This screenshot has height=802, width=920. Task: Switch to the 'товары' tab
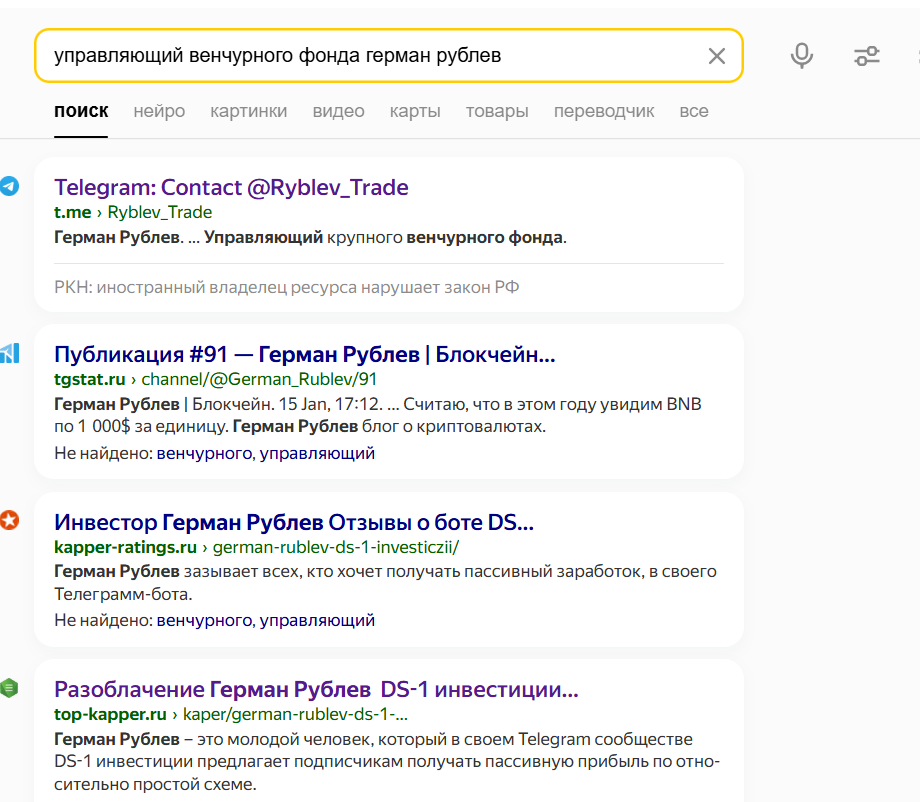tap(497, 111)
